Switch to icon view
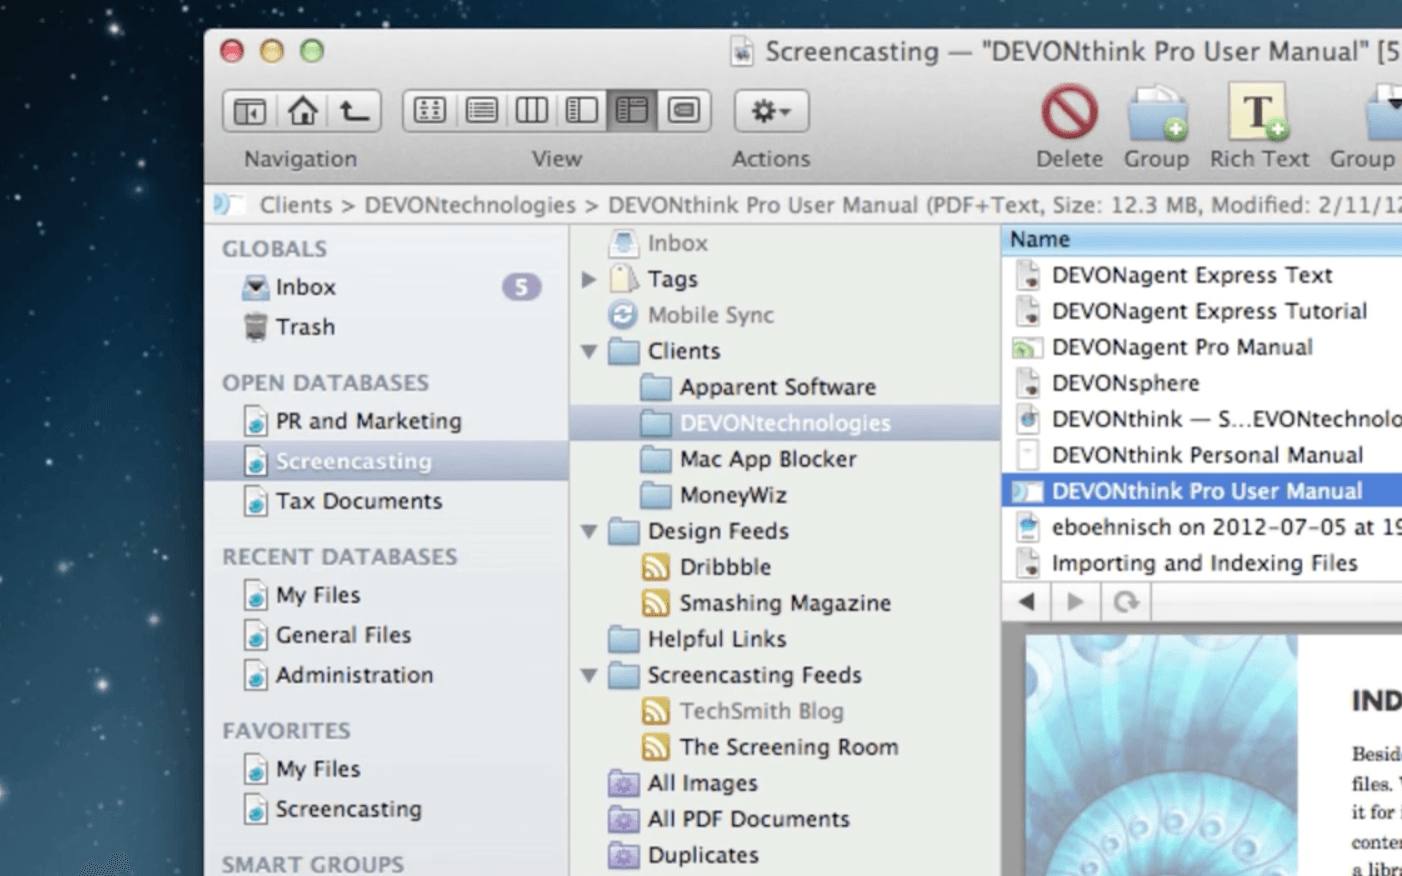This screenshot has width=1402, height=876. [x=430, y=111]
